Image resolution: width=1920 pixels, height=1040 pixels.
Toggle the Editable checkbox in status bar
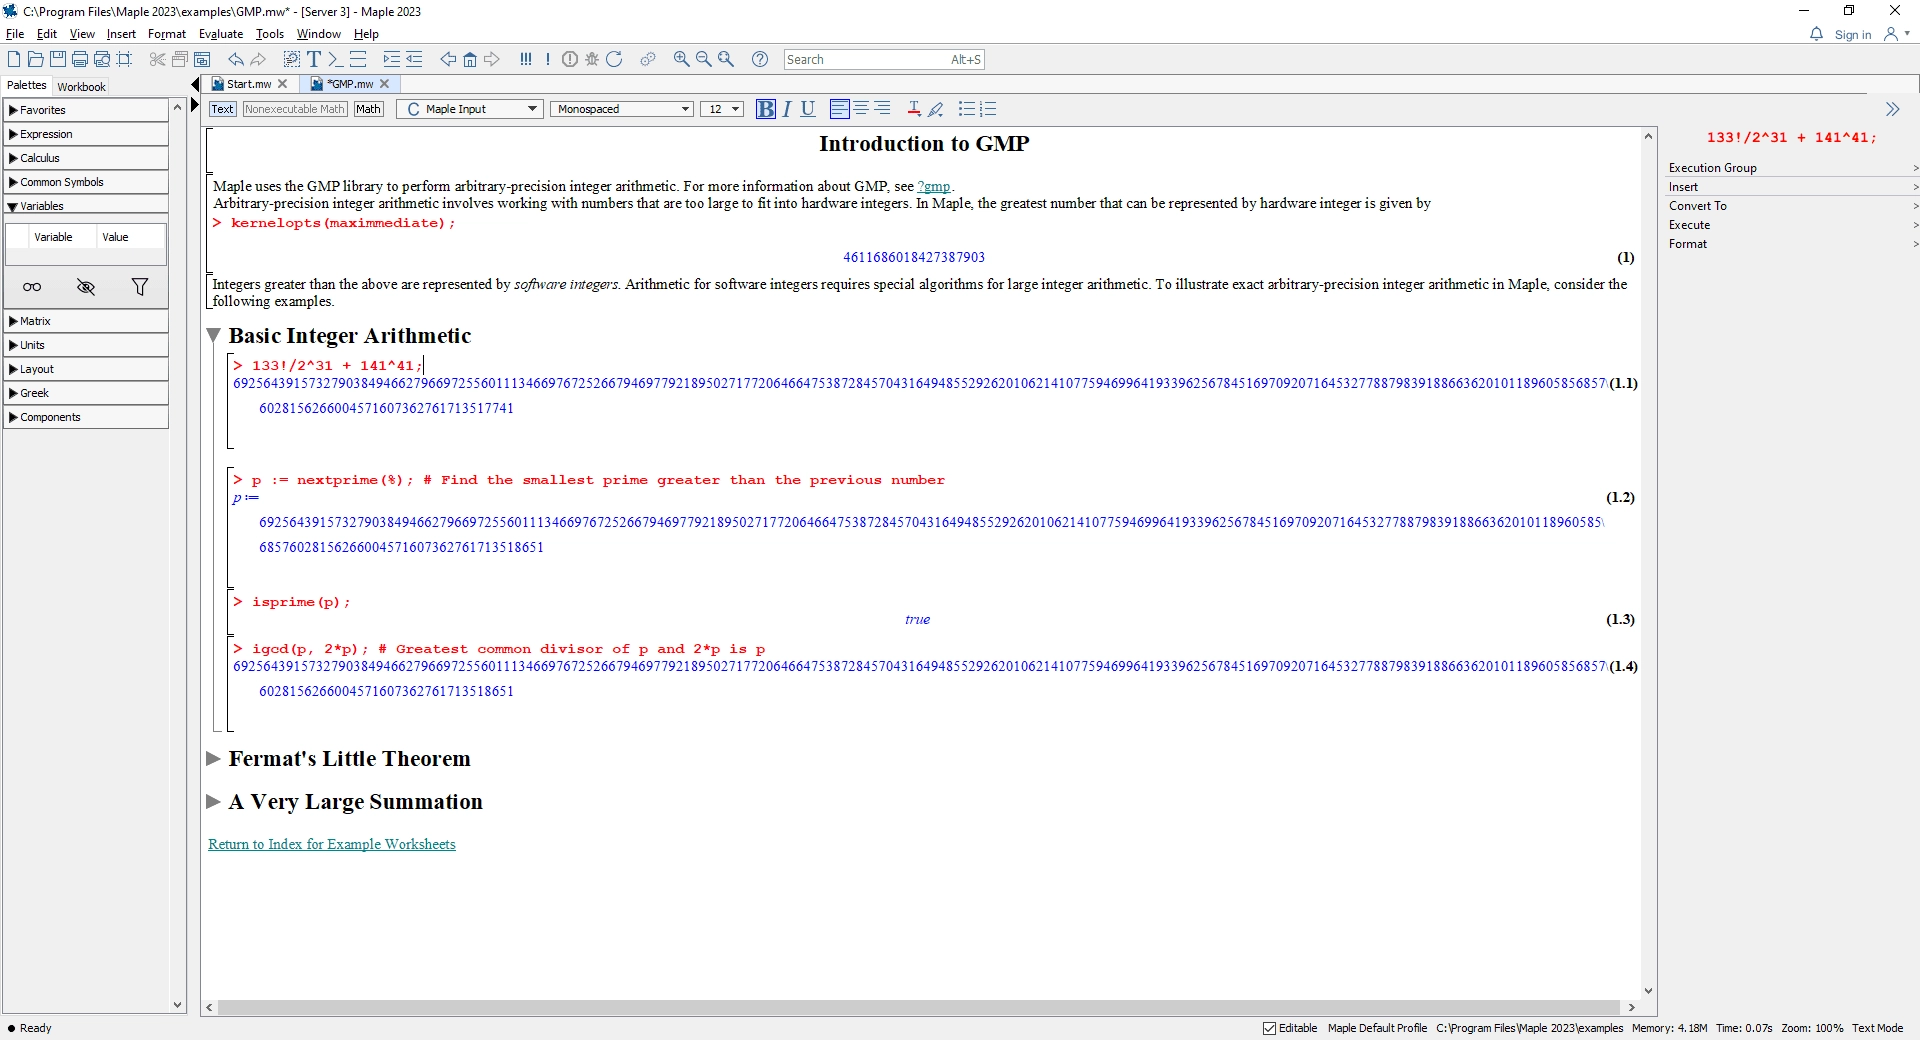tap(1269, 1028)
